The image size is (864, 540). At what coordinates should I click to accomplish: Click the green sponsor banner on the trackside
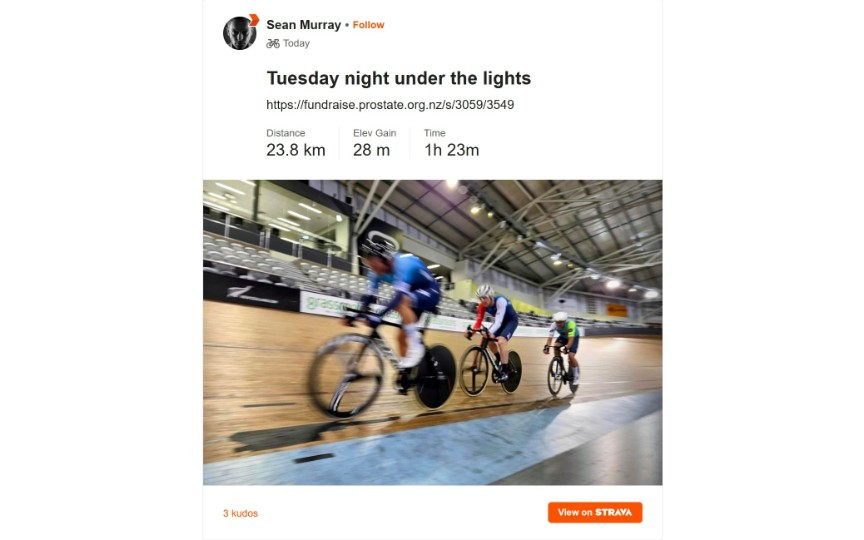pos(330,304)
